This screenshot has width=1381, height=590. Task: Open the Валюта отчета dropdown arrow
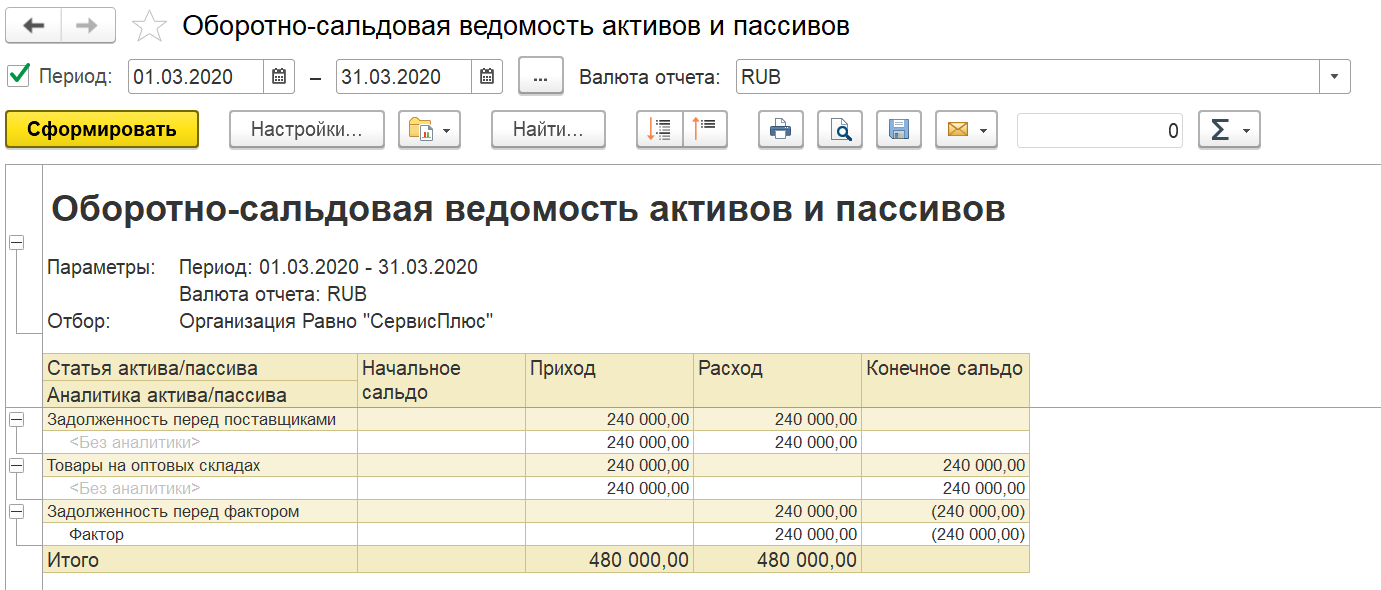click(x=1335, y=77)
